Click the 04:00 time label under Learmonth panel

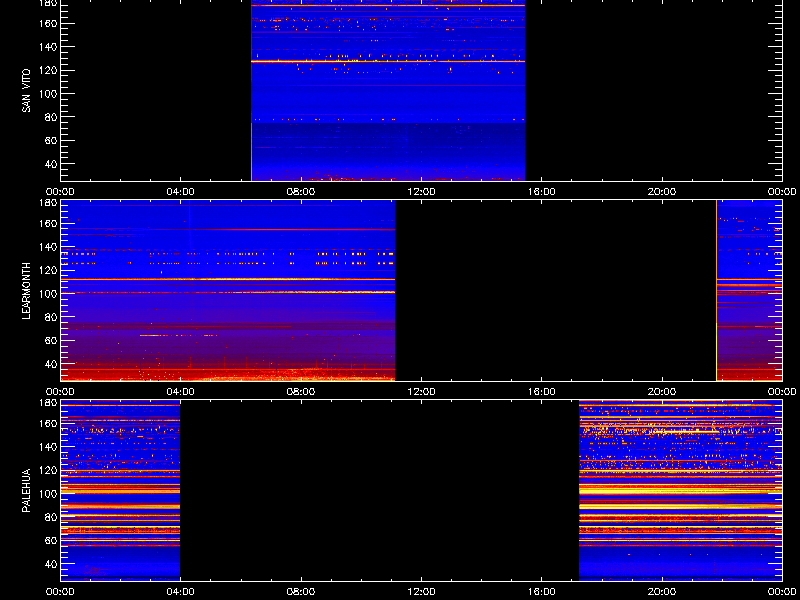point(181,392)
